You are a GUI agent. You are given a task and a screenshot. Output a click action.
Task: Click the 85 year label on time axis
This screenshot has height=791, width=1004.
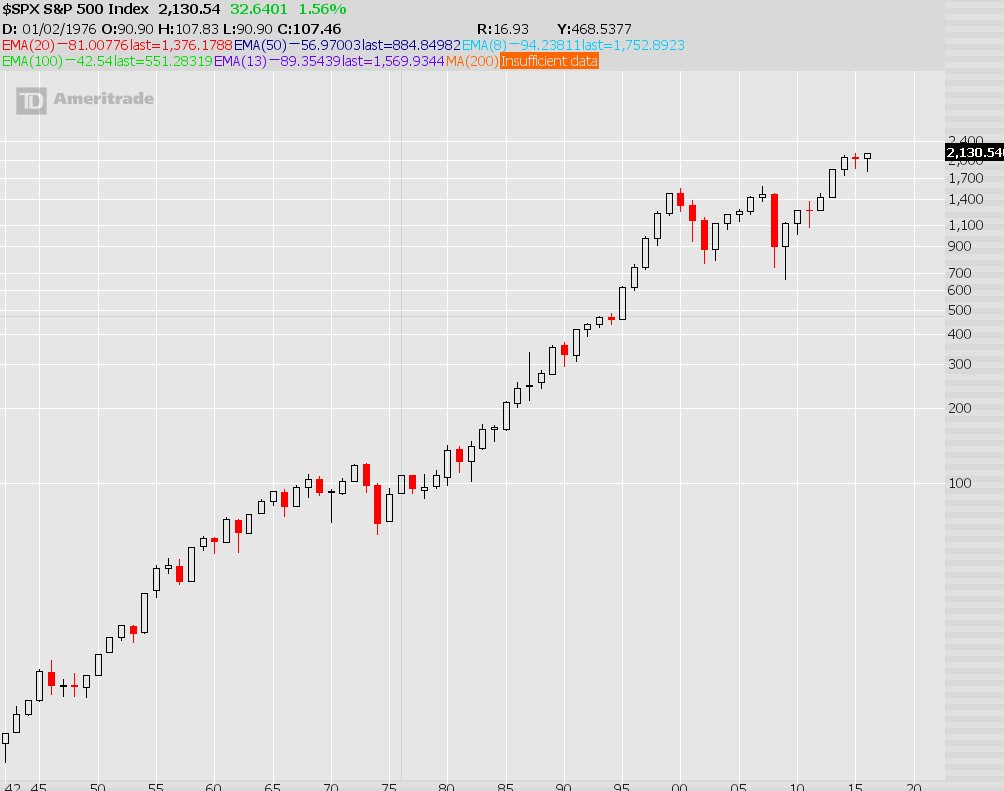(x=505, y=787)
